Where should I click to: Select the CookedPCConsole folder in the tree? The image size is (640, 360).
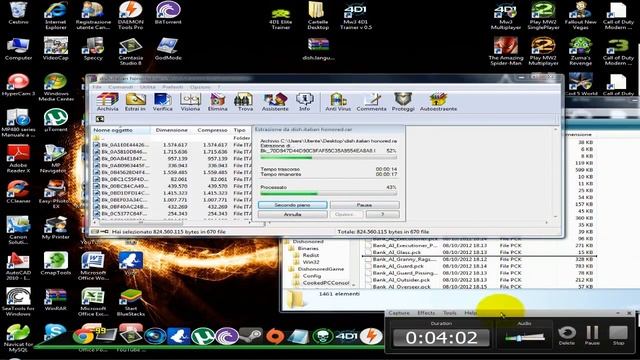pyautogui.click(x=326, y=283)
